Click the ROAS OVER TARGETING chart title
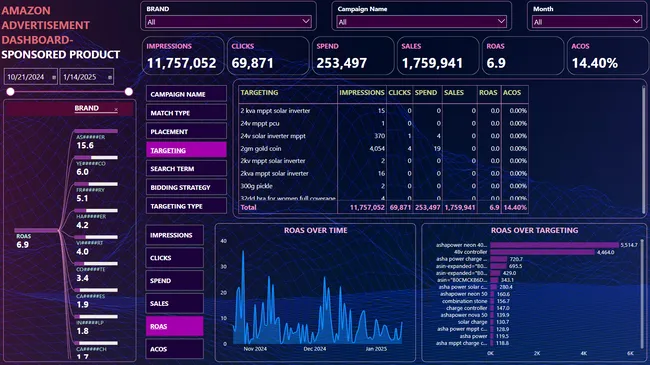This screenshot has height=365, width=650. [534, 230]
